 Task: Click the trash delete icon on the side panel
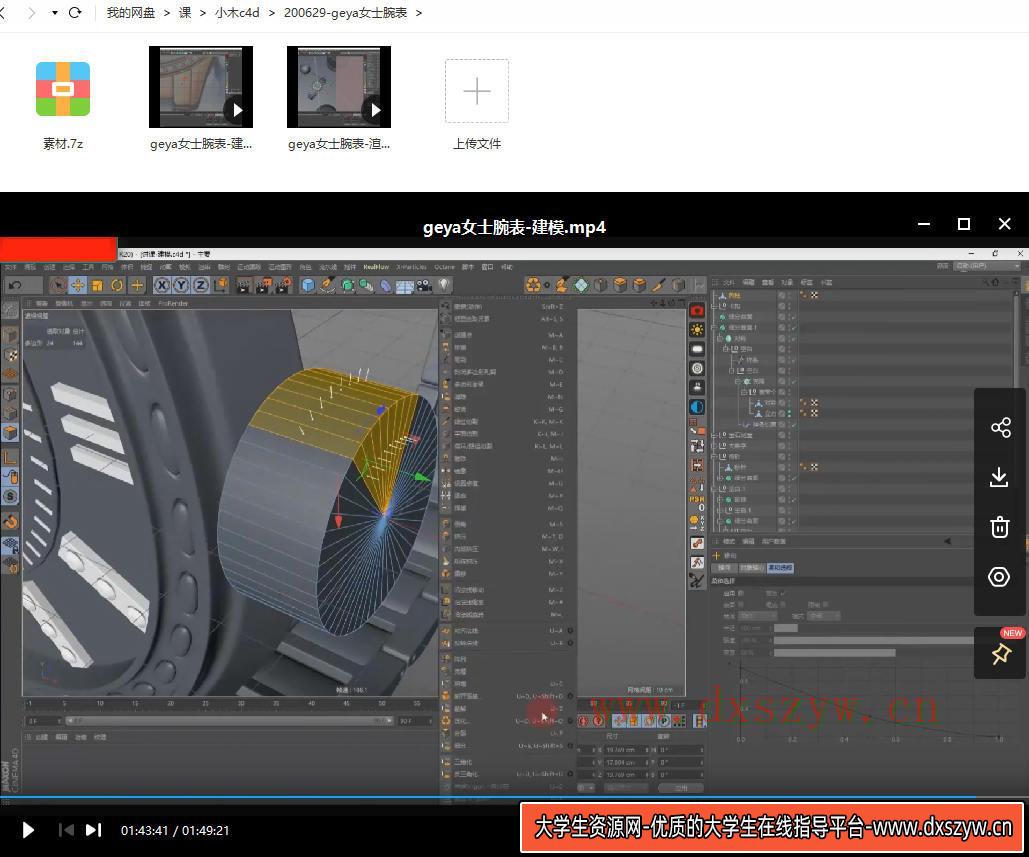[x=999, y=526]
